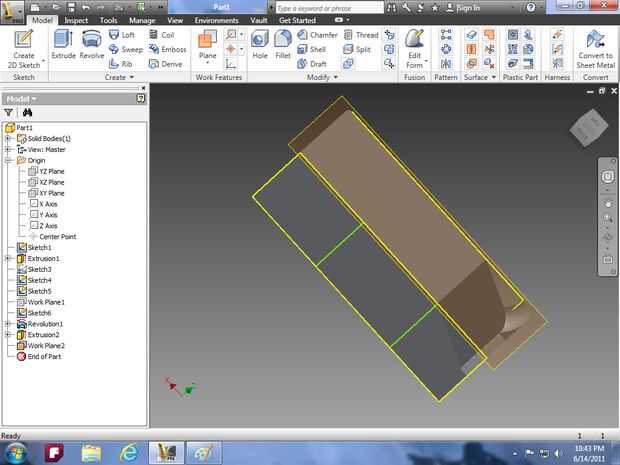This screenshot has height=465, width=620.
Task: Open the full navigation wheel
Action: pos(608,177)
